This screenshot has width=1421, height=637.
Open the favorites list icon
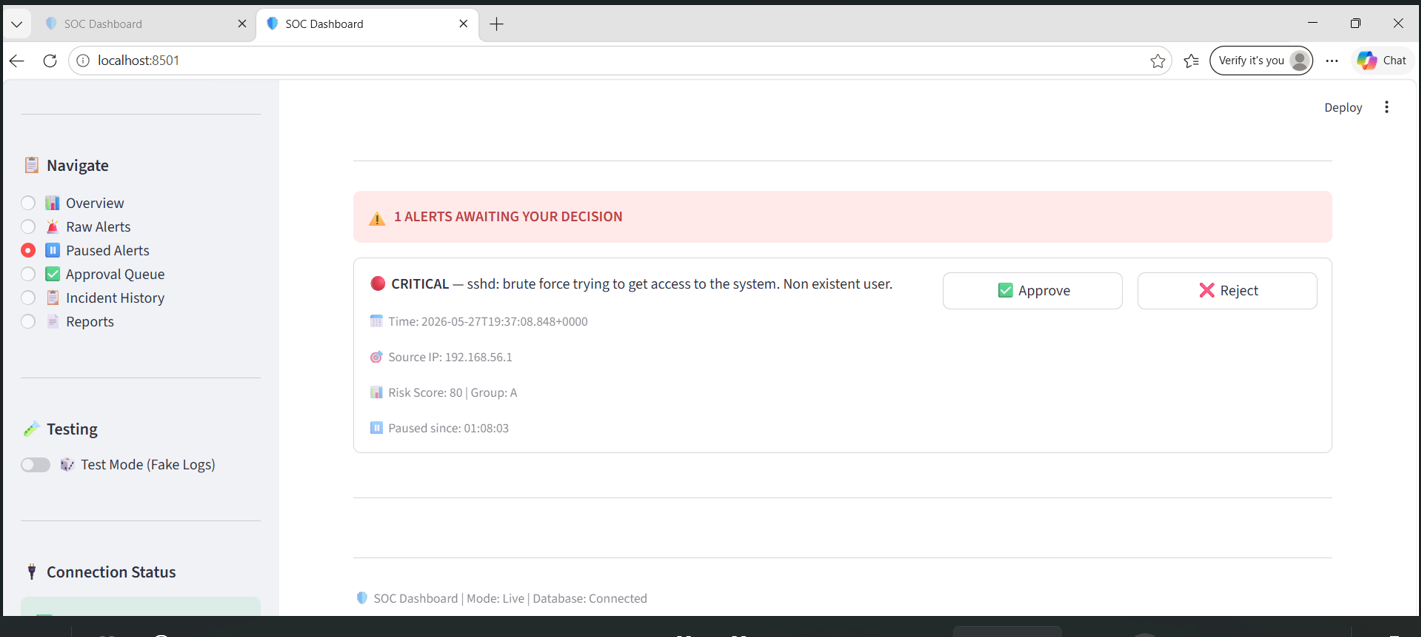tap(1191, 61)
